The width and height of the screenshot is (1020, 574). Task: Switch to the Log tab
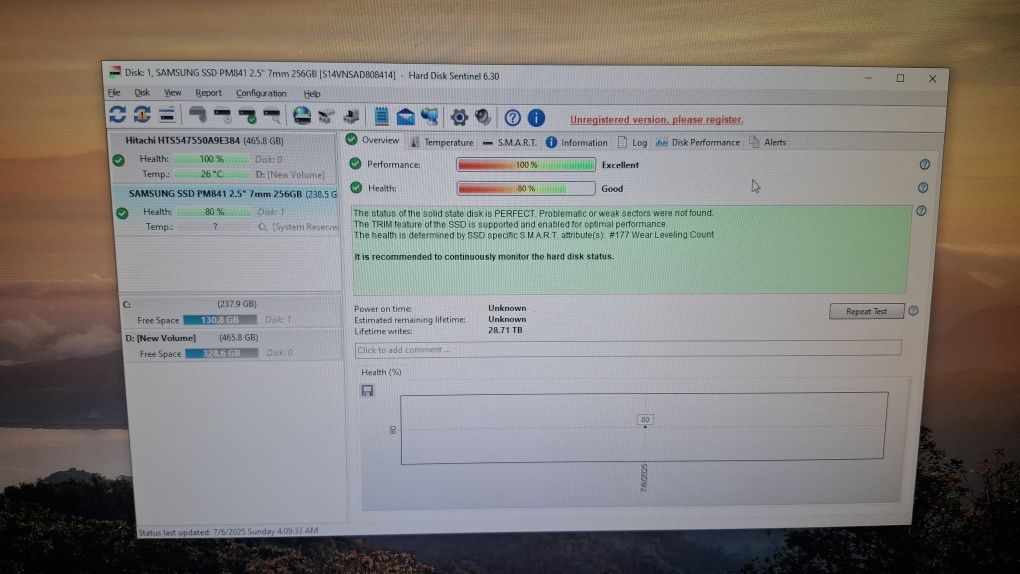632,142
